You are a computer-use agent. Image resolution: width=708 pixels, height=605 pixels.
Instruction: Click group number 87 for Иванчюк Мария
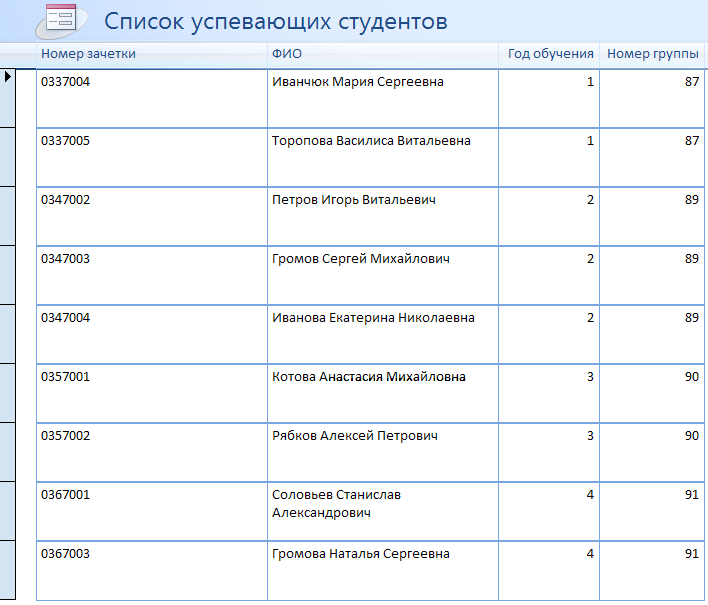coord(652,98)
